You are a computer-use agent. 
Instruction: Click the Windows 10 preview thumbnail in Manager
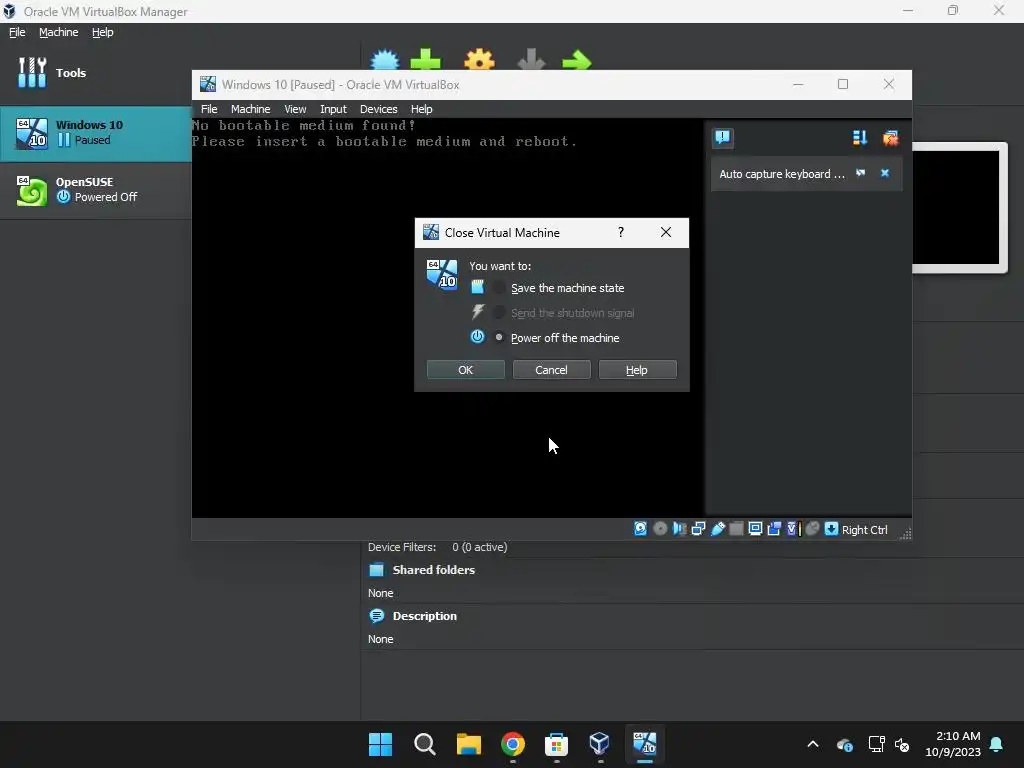pyautogui.click(x=956, y=207)
